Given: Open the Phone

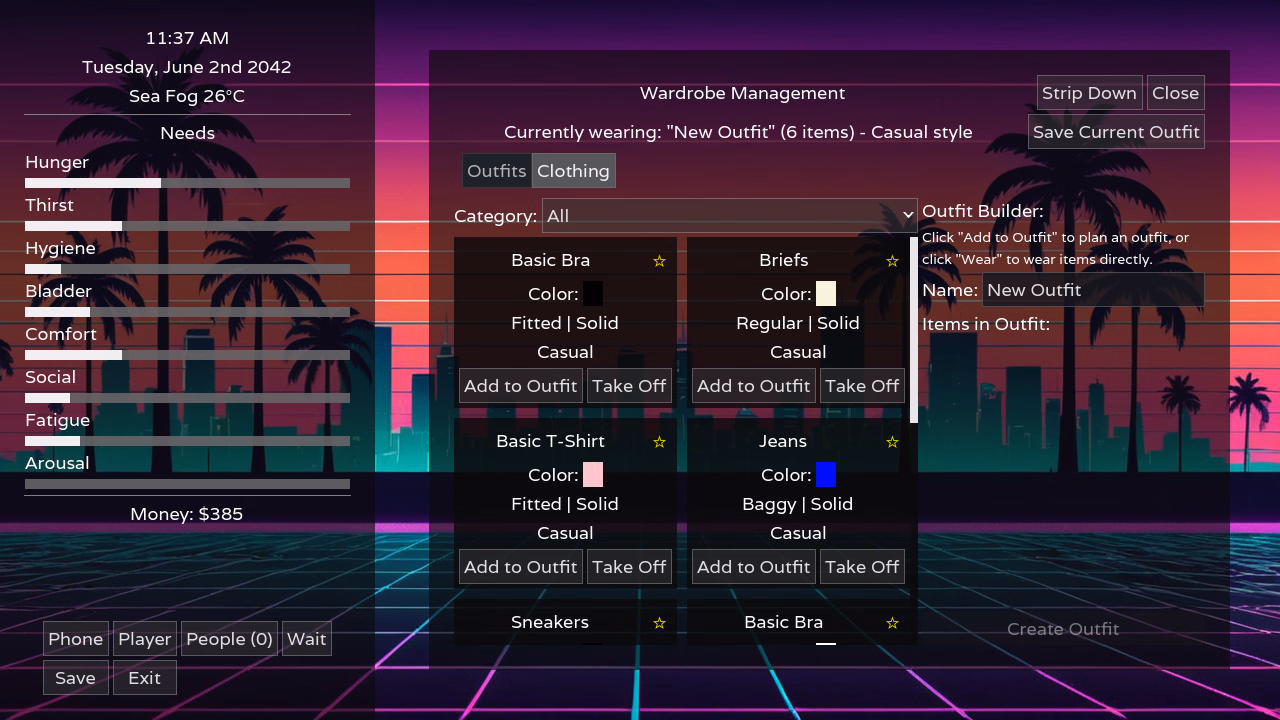Looking at the screenshot, I should pyautogui.click(x=76, y=639).
